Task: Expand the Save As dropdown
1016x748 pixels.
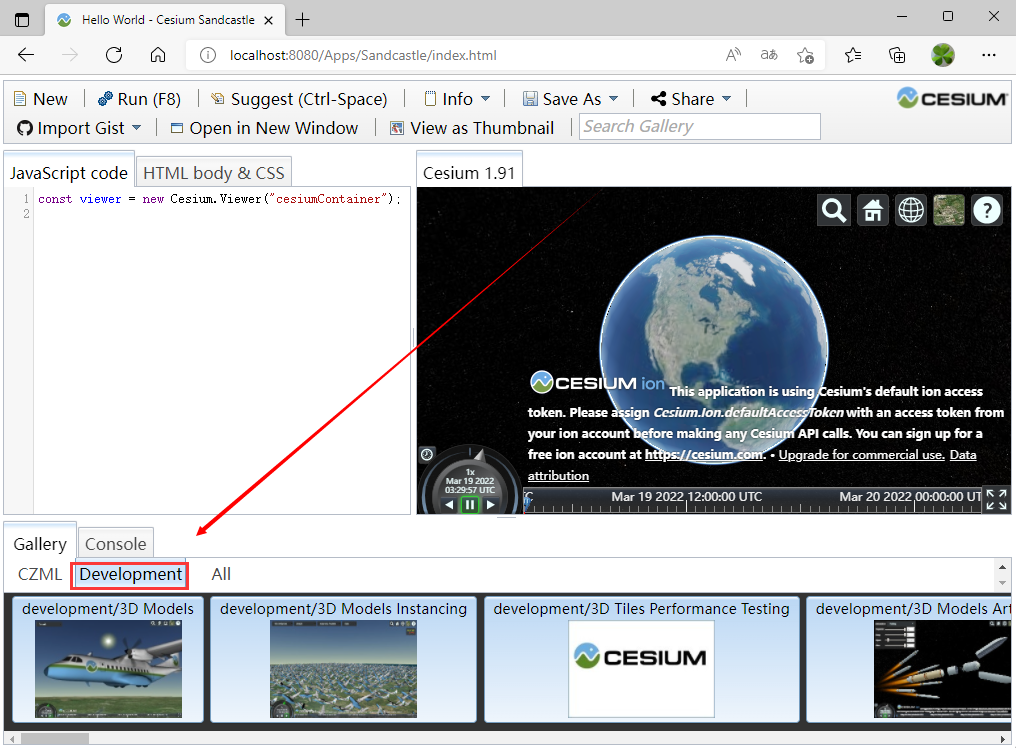Action: pyautogui.click(x=570, y=98)
